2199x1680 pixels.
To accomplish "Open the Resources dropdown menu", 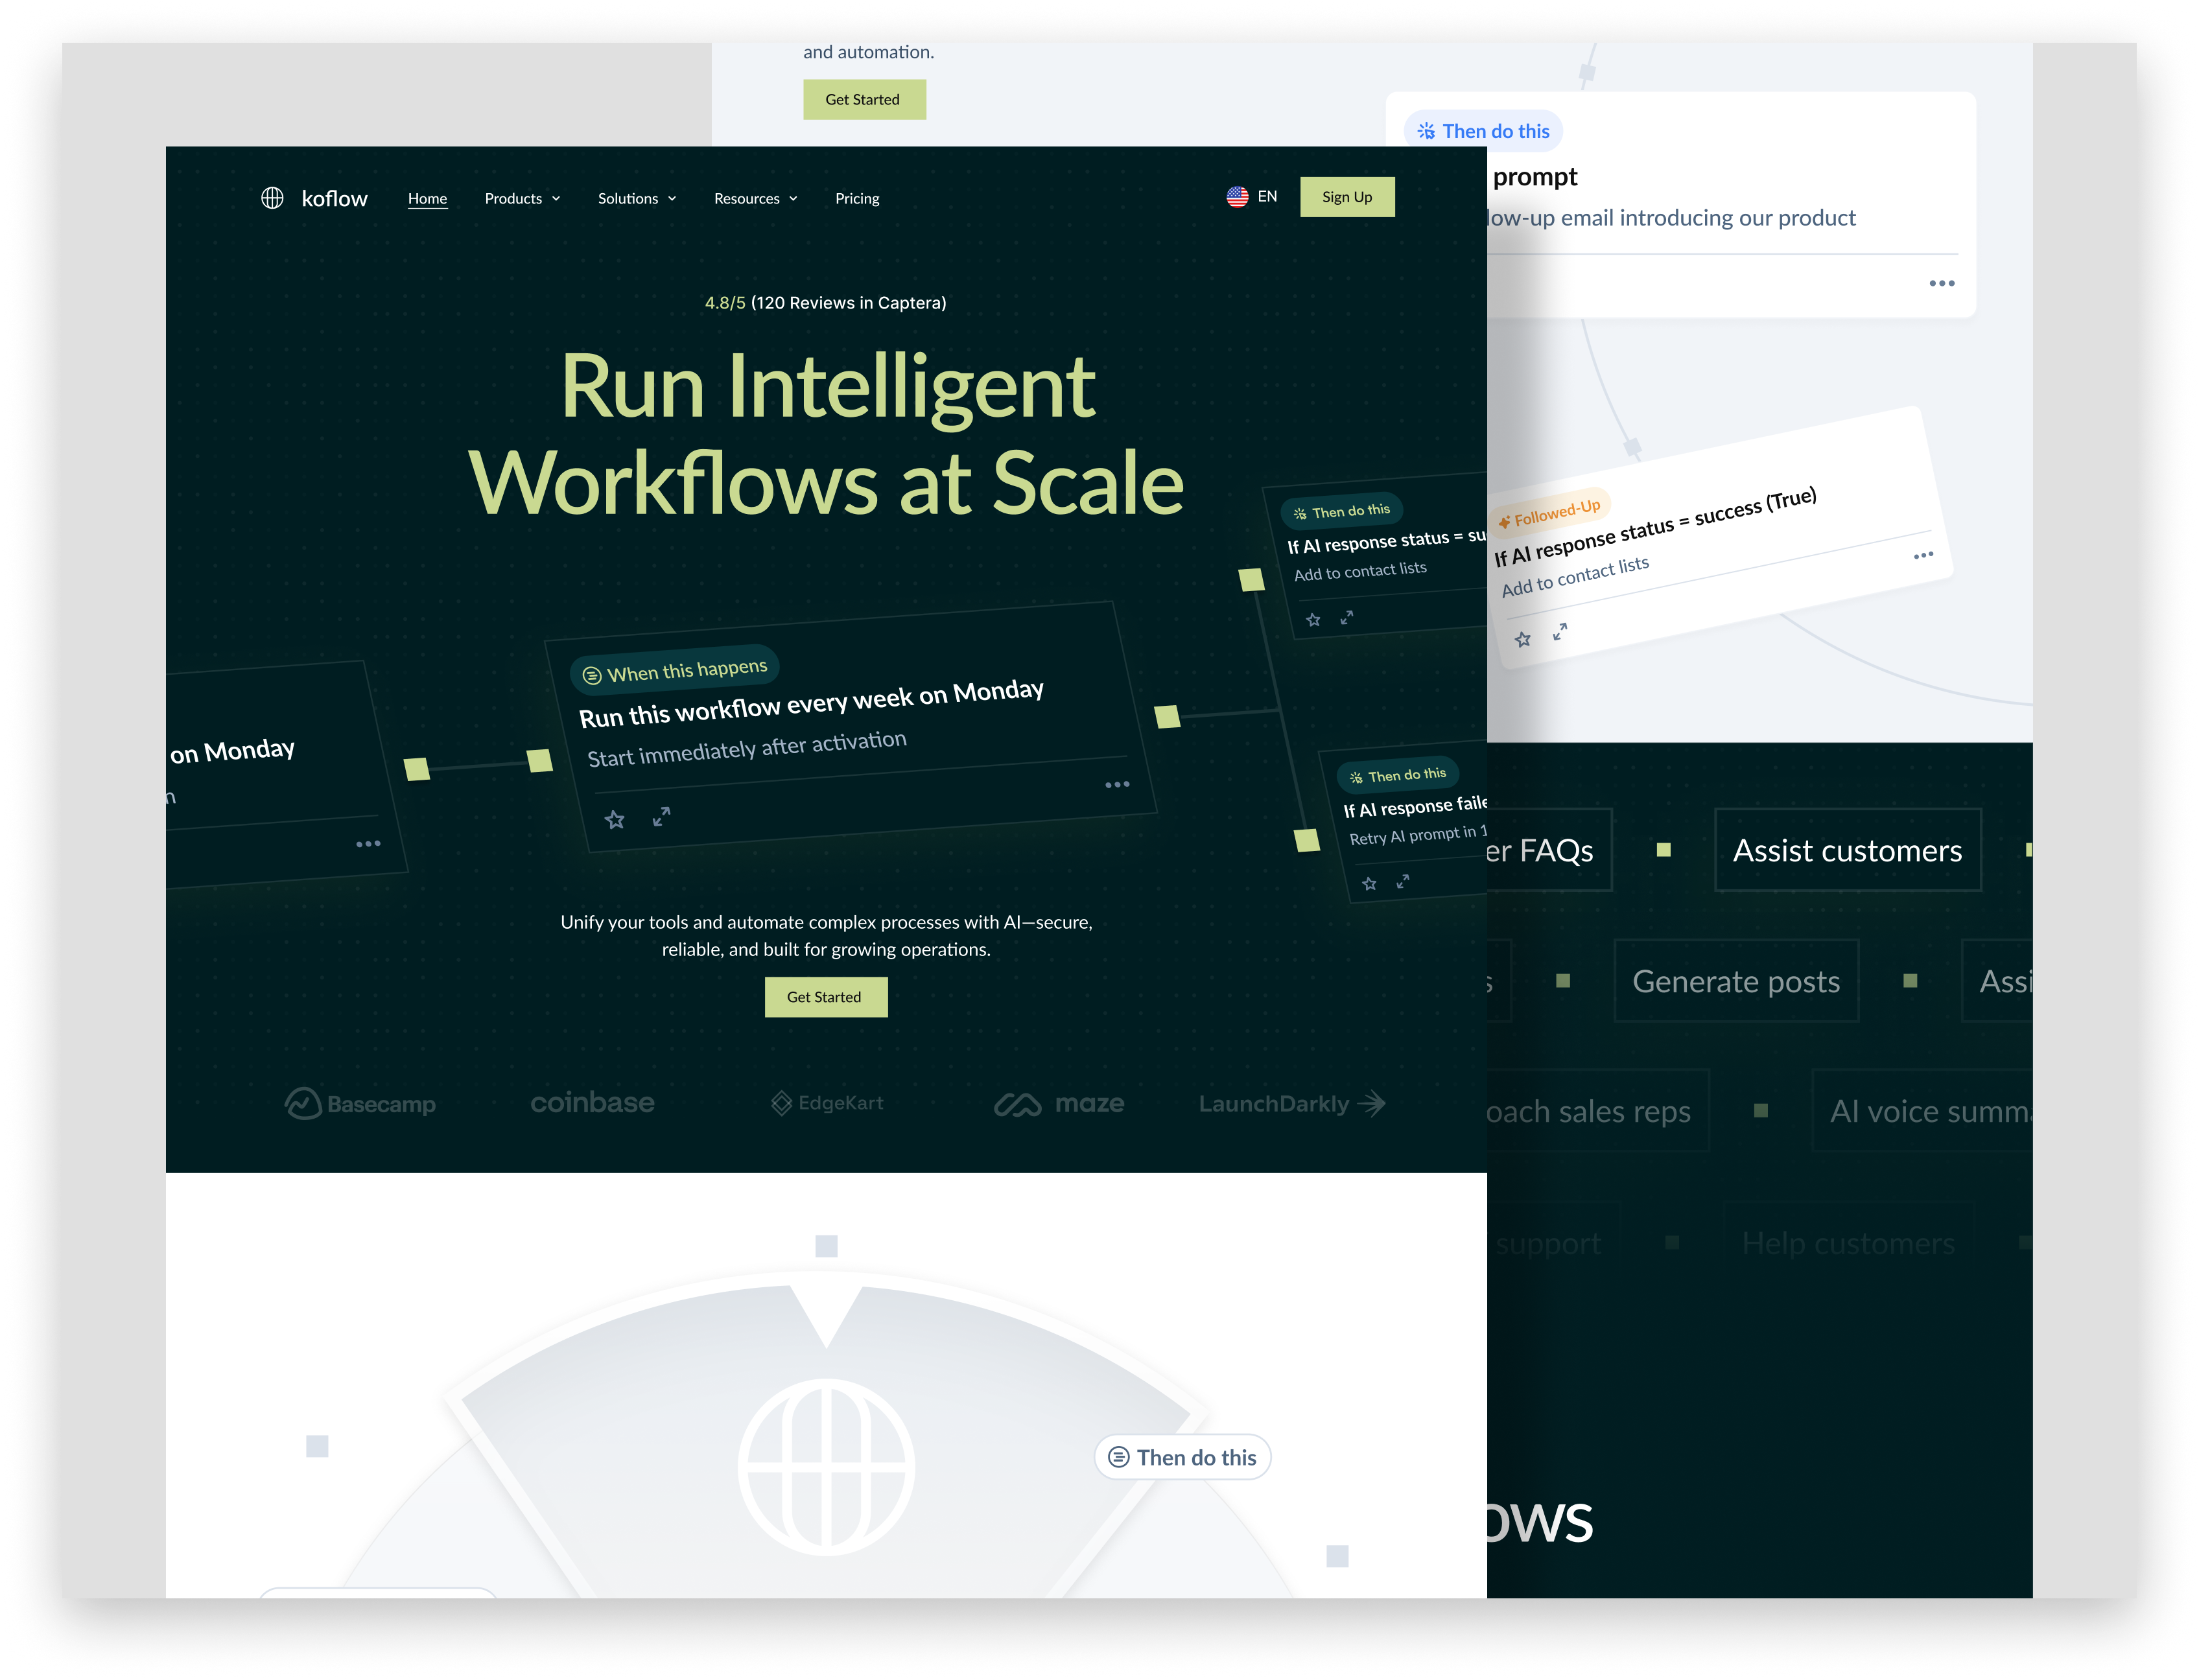I will click(755, 199).
